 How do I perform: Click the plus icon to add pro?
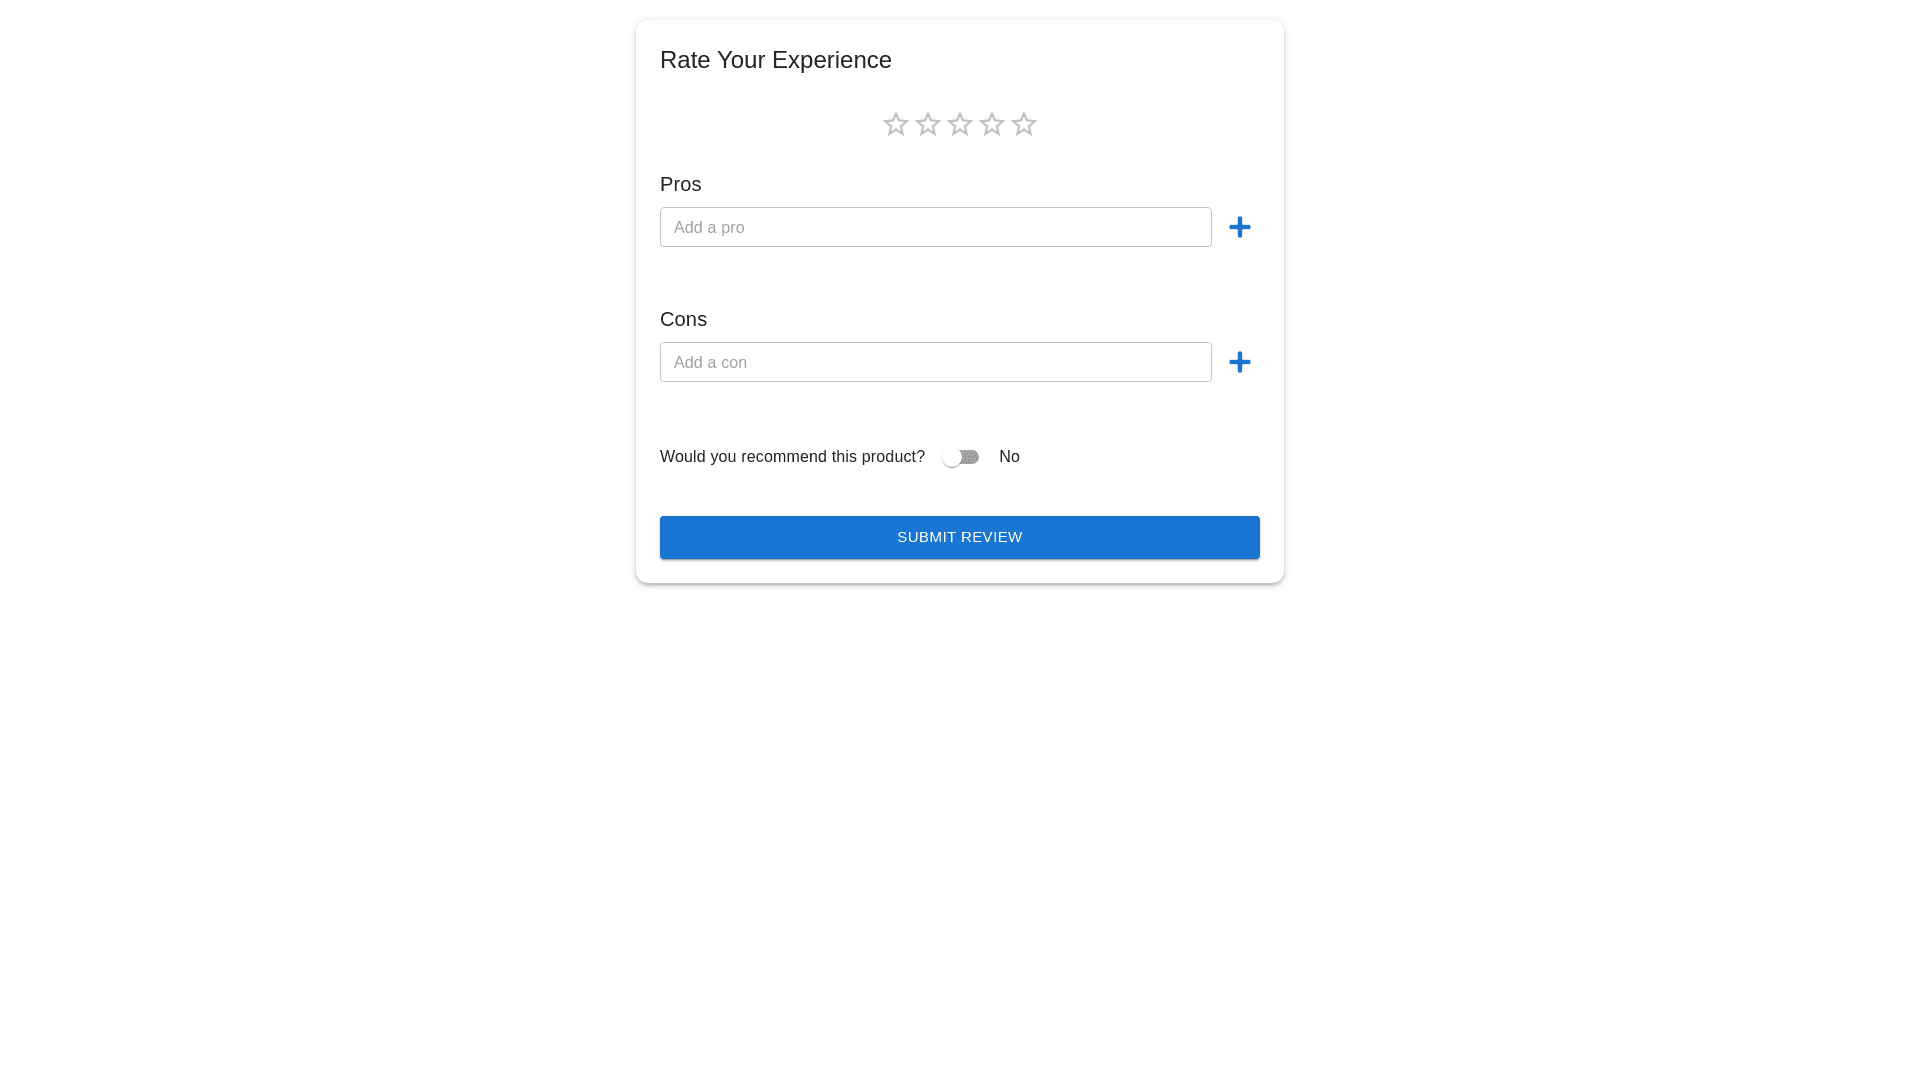click(x=1239, y=227)
